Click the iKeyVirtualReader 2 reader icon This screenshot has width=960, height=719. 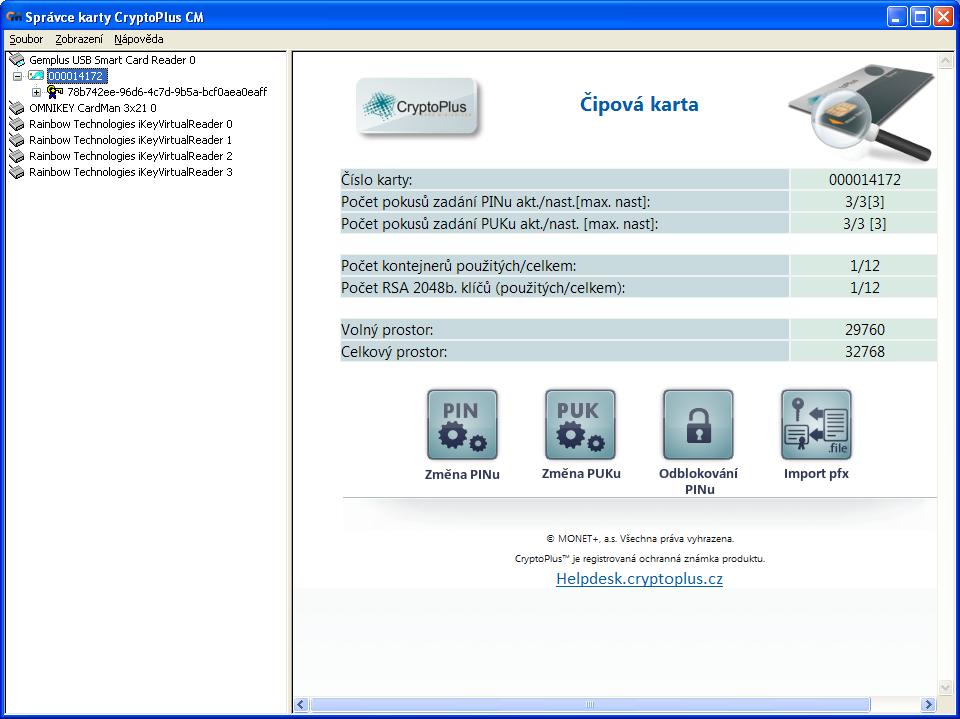pyautogui.click(x=17, y=156)
